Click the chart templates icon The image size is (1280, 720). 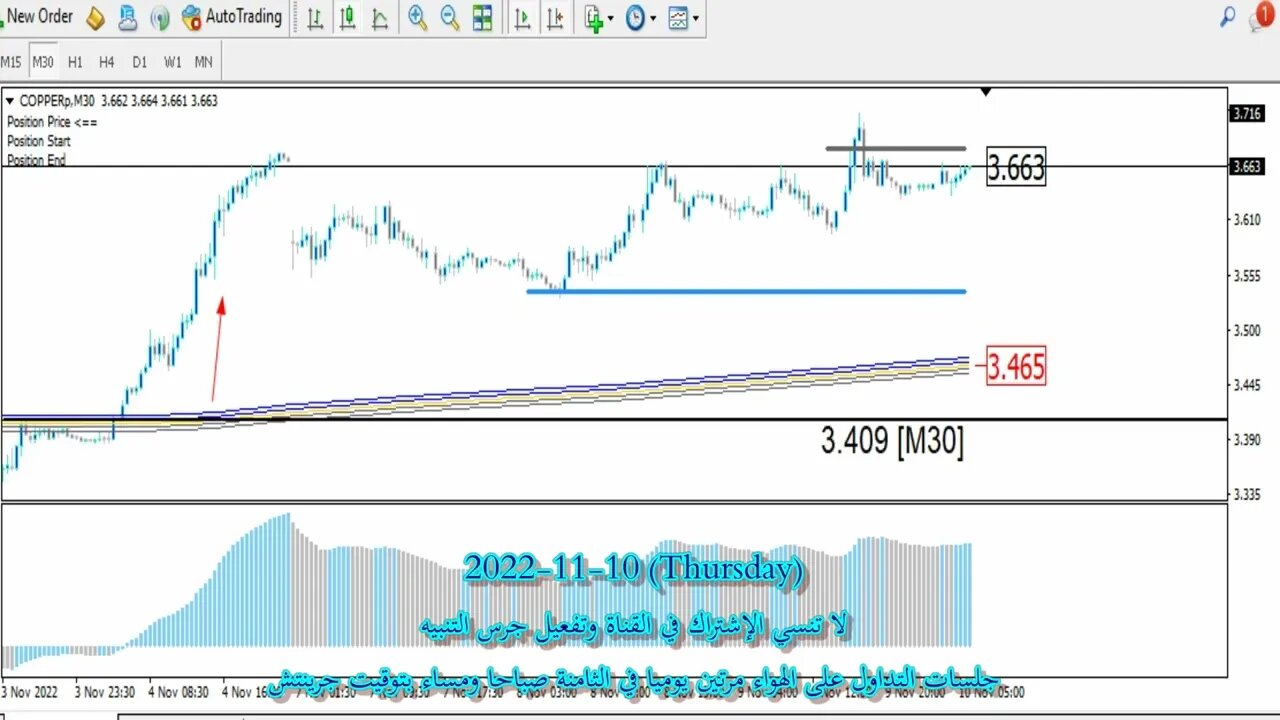tap(678, 17)
